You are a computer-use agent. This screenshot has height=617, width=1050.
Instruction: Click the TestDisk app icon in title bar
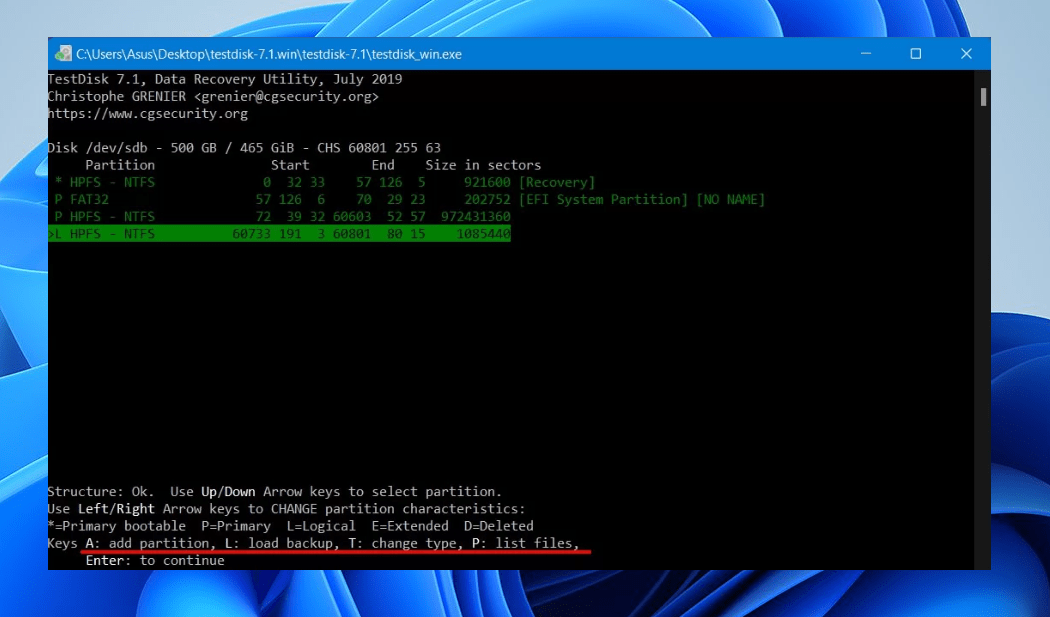(x=64, y=54)
